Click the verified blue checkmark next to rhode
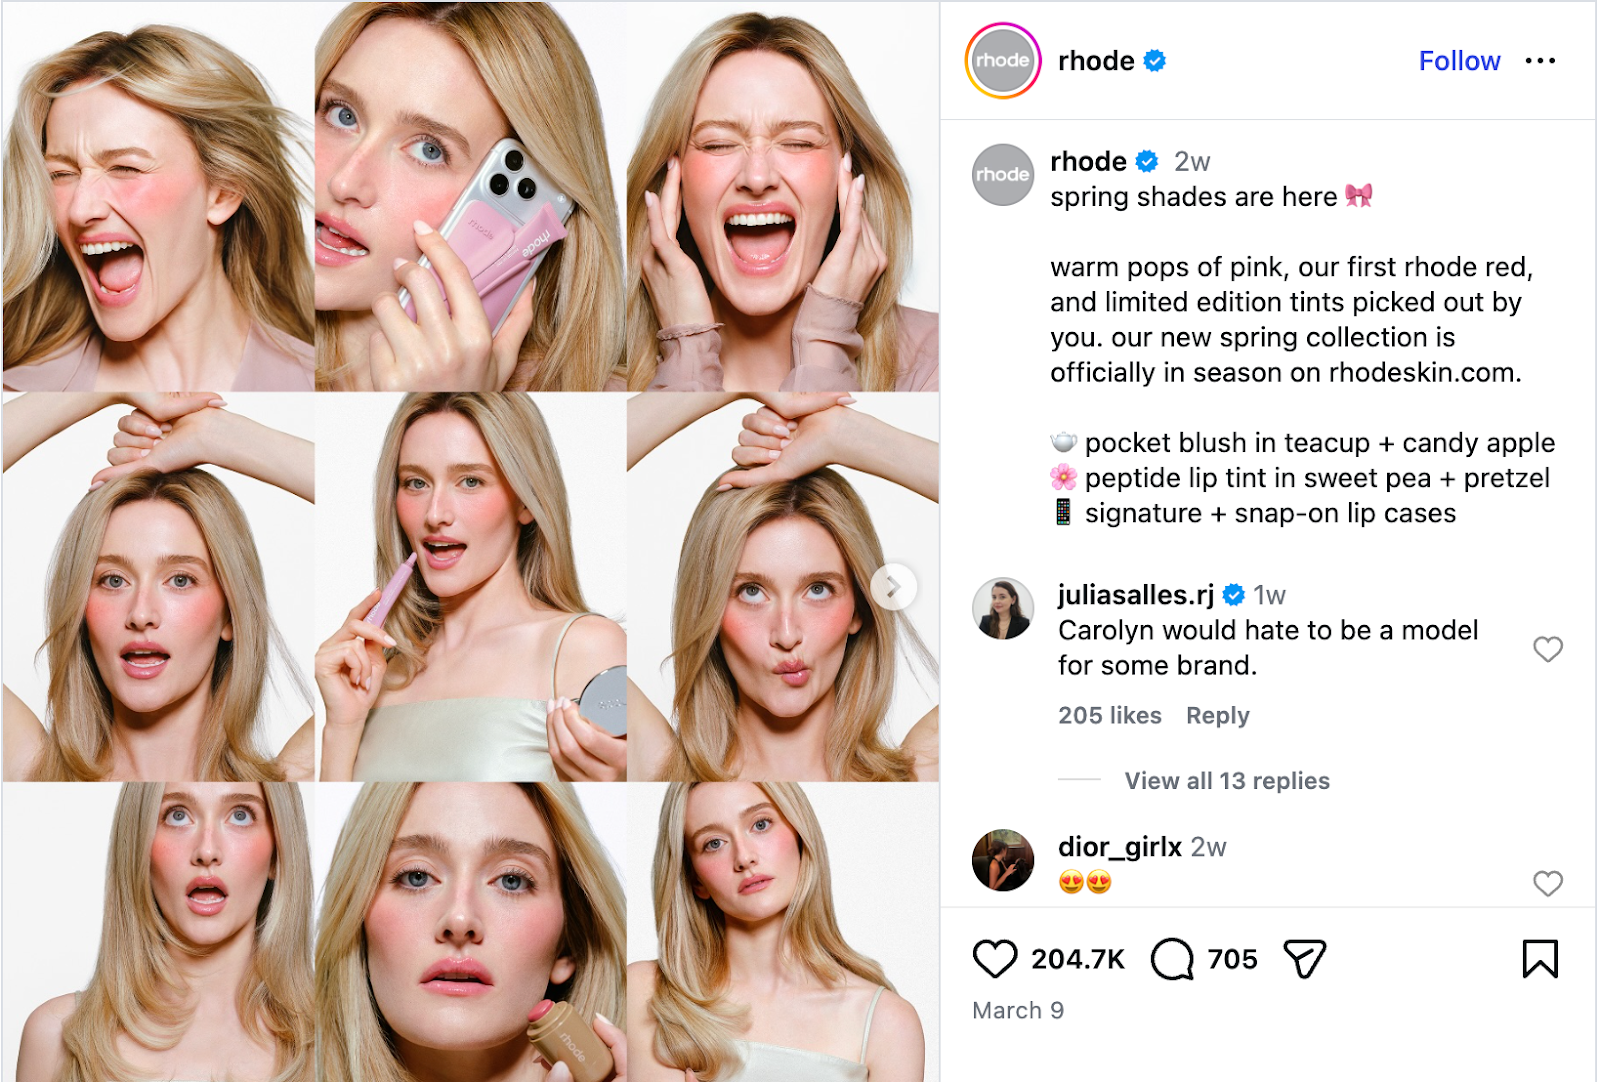Viewport: 1600px width, 1082px height. point(1156,60)
